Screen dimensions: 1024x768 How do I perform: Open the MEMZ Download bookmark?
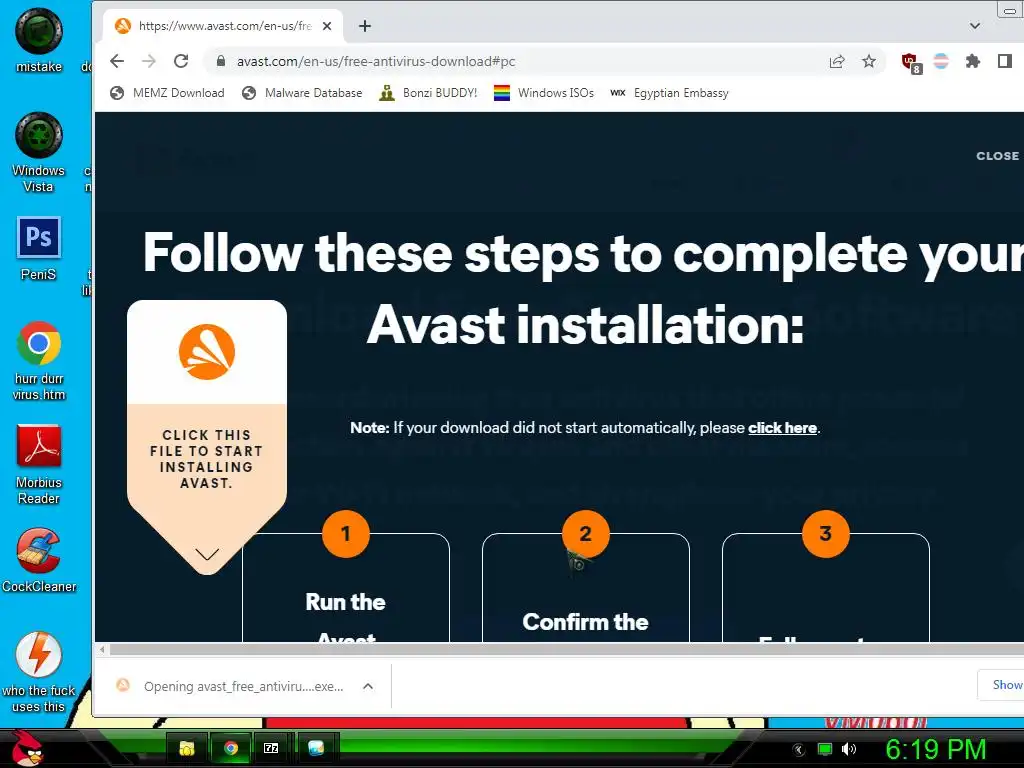click(x=167, y=93)
